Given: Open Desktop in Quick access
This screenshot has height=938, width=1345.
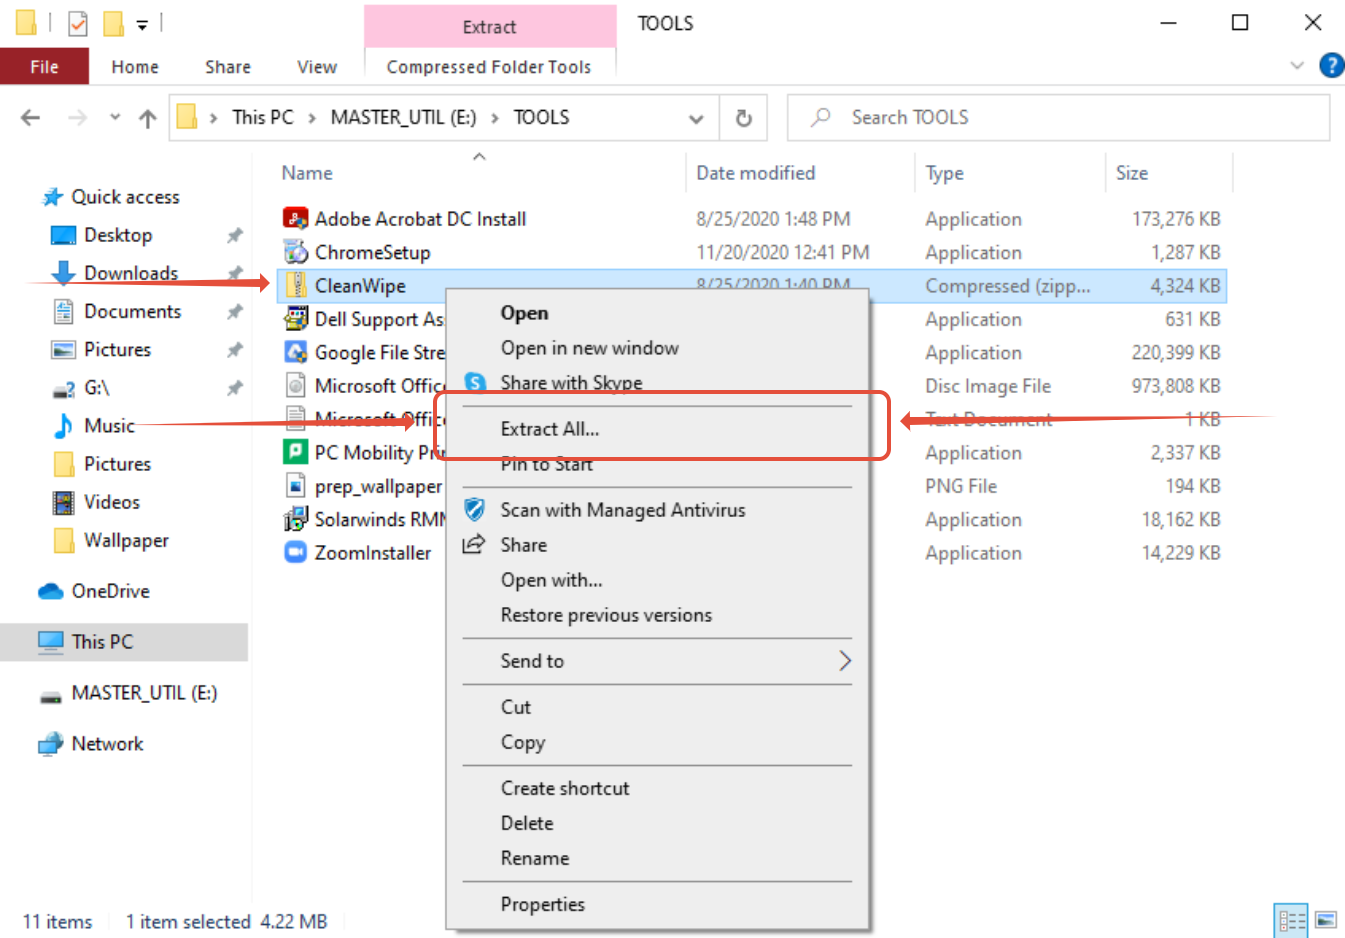Looking at the screenshot, I should (101, 235).
